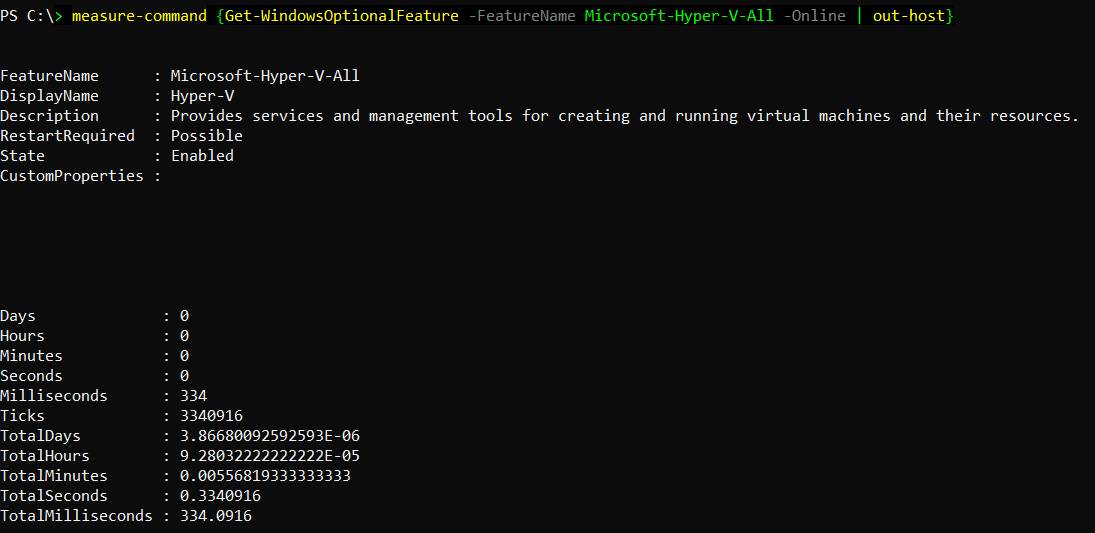Click the RestartRequired value Possible
The width and height of the screenshot is (1095, 533).
207,136
